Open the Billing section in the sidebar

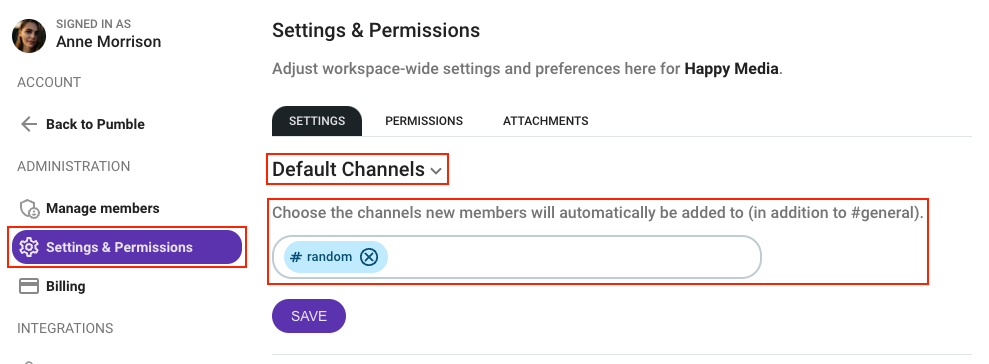66,286
